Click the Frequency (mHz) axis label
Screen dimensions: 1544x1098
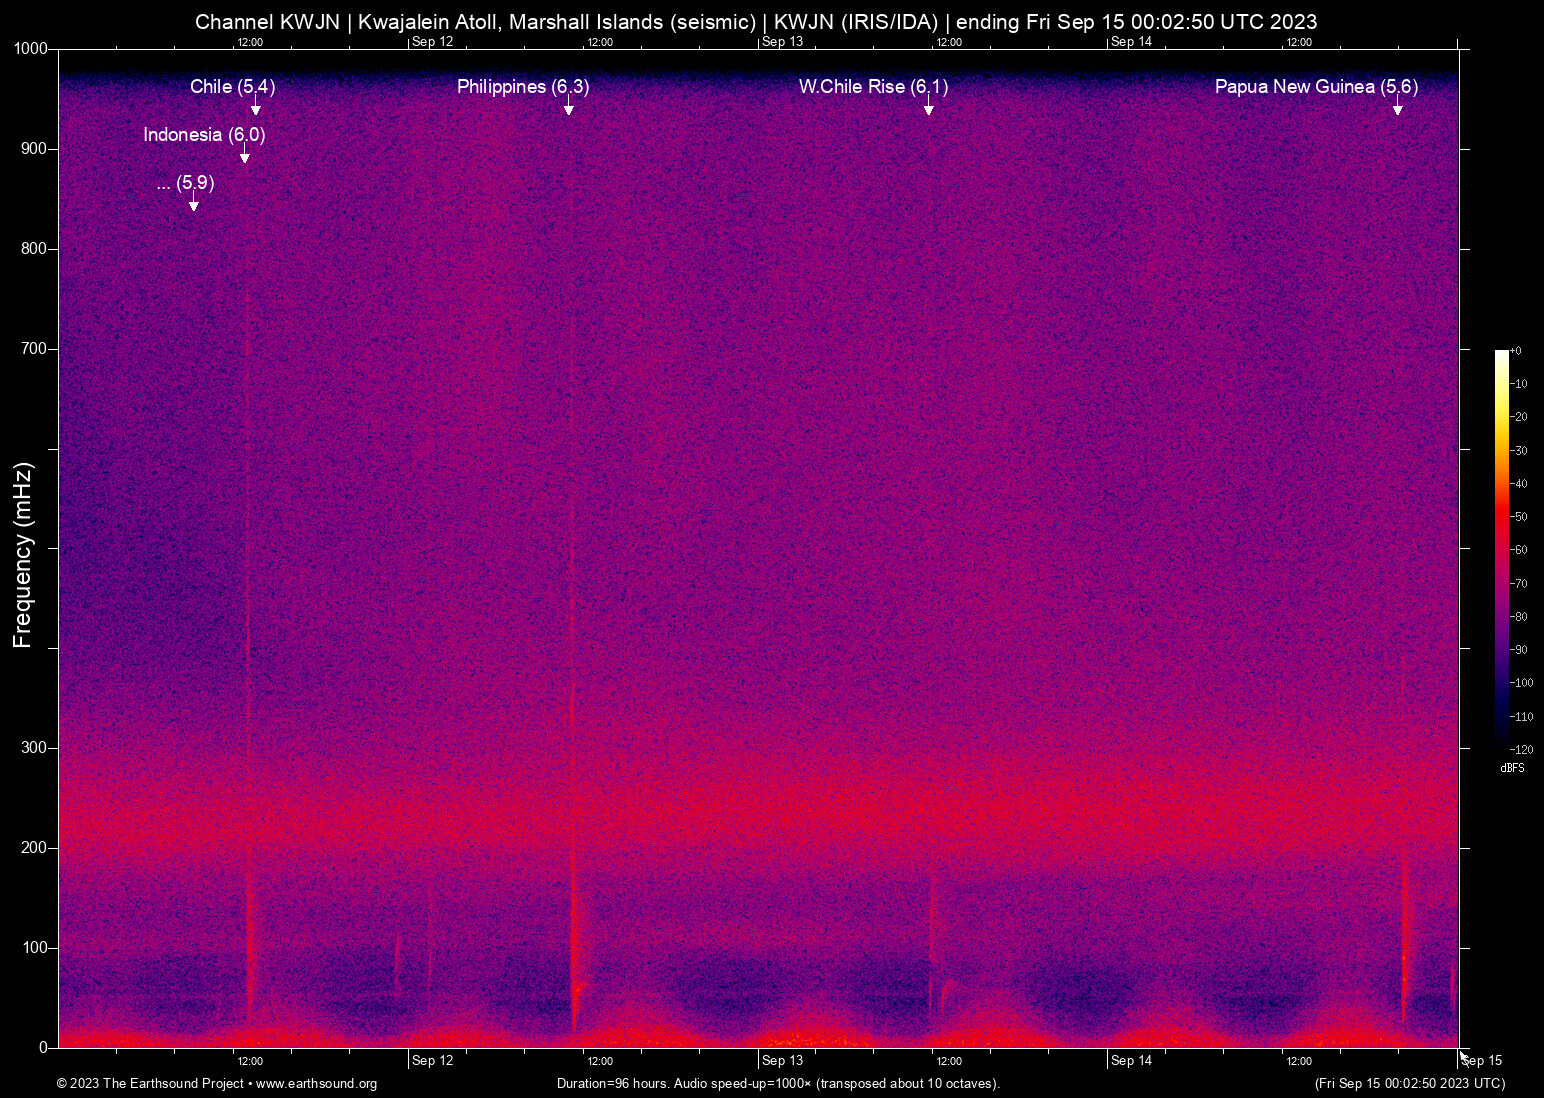pyautogui.click(x=23, y=555)
